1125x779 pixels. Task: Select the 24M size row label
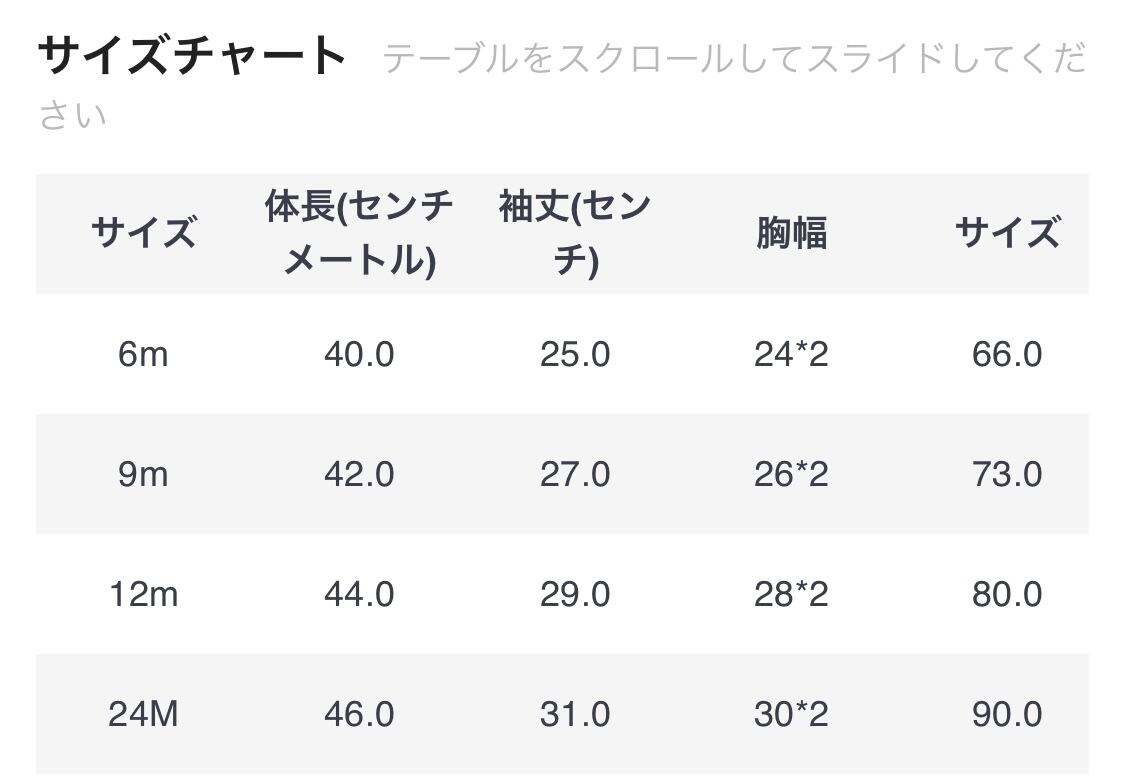pyautogui.click(x=143, y=714)
